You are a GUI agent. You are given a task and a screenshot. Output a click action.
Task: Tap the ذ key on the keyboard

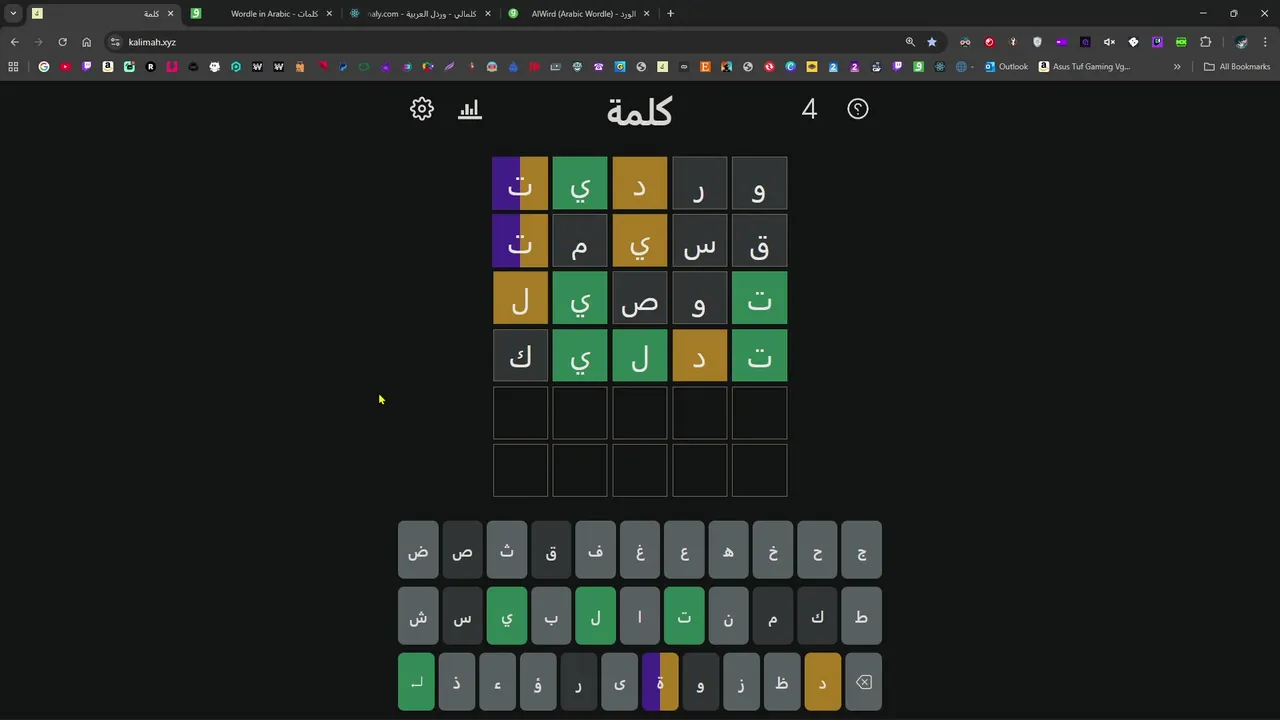(x=457, y=682)
